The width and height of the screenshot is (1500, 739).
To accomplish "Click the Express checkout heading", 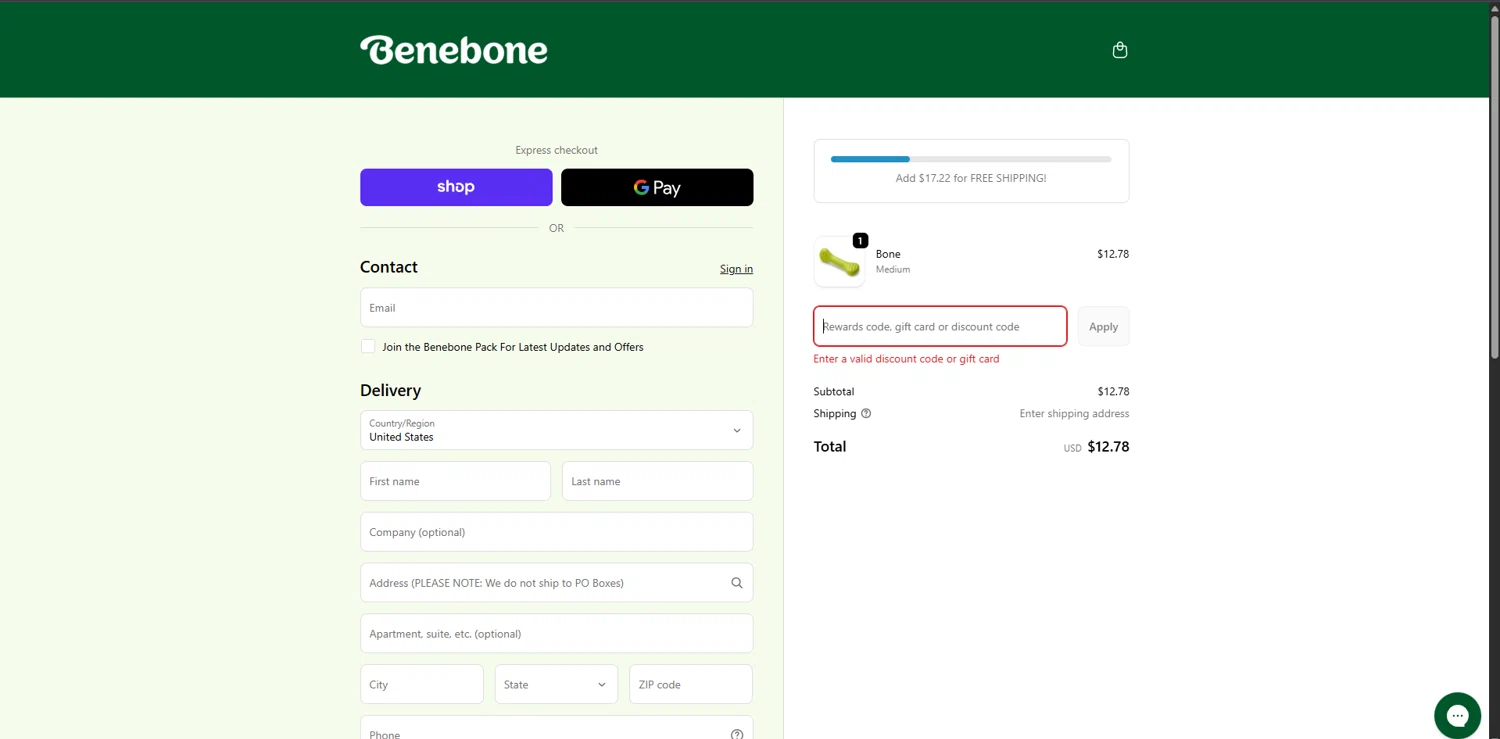I will click(556, 150).
